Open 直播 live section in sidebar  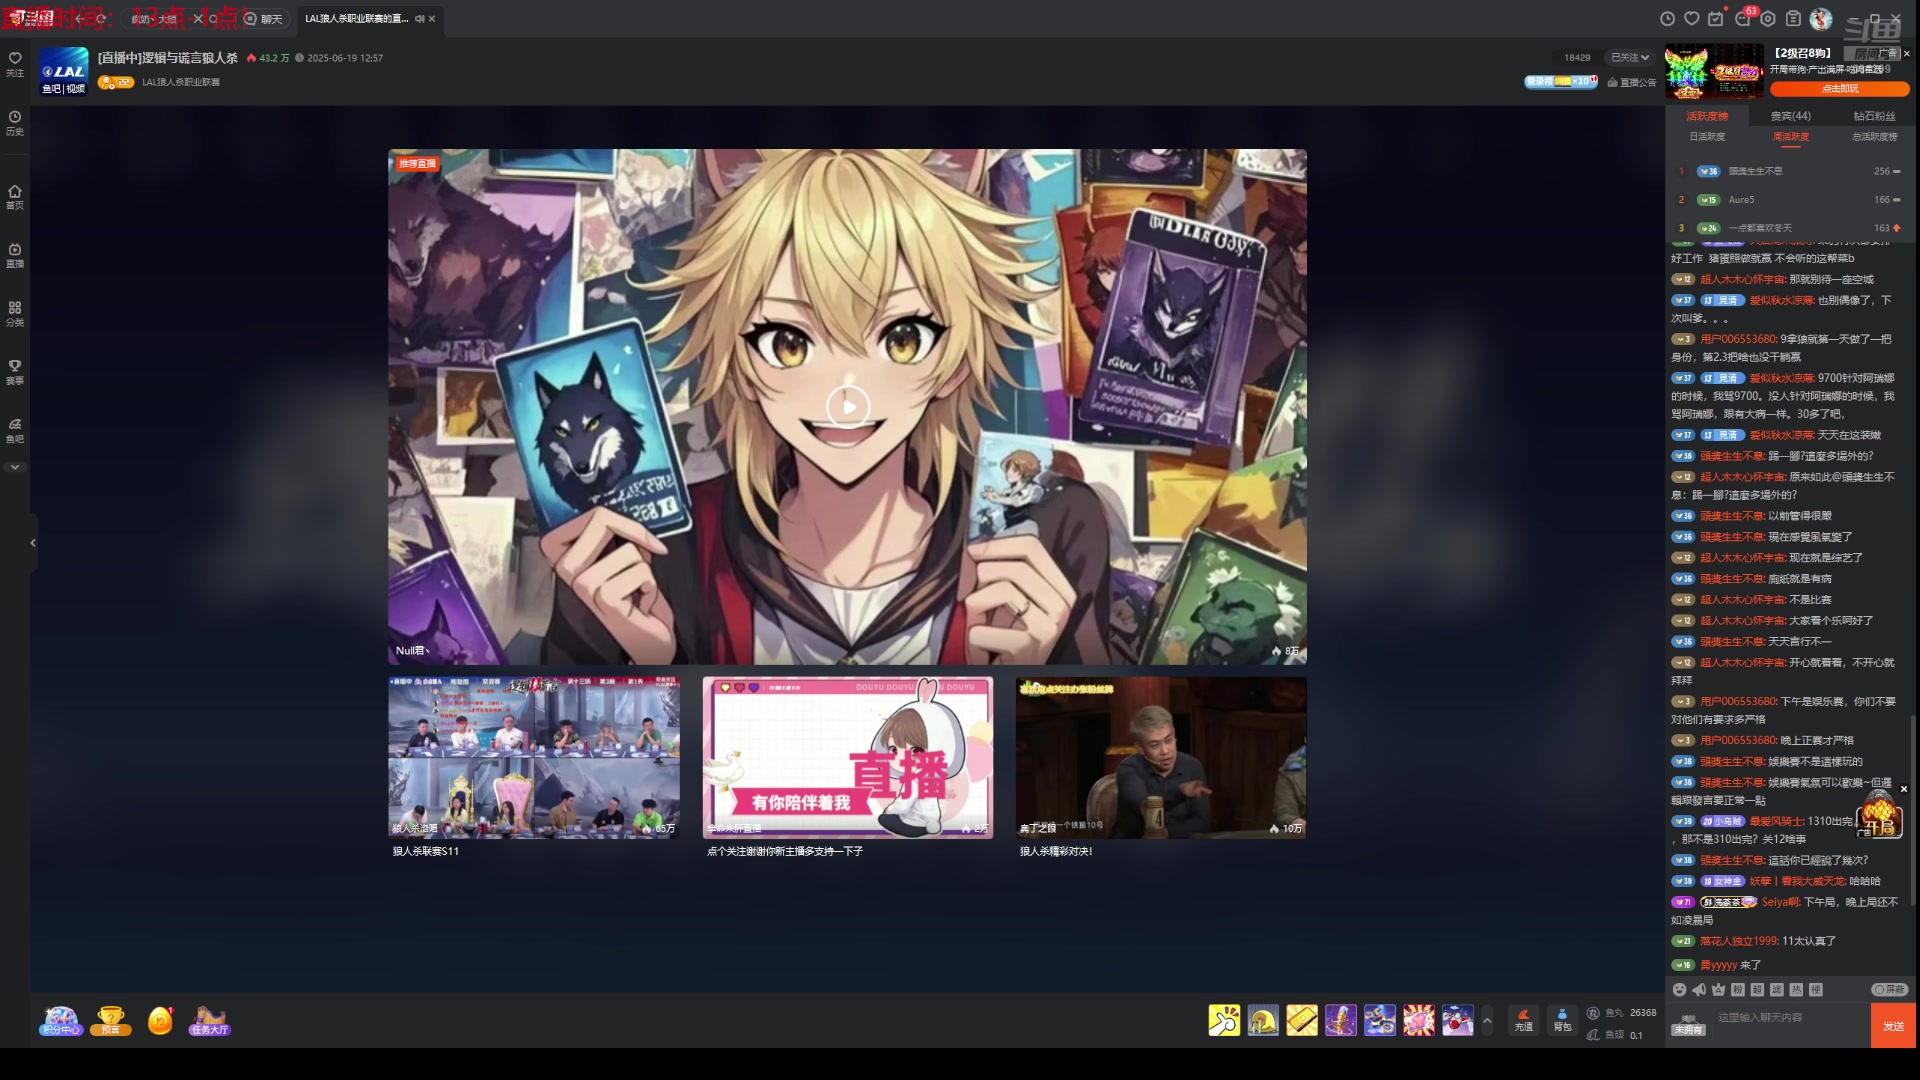14,255
